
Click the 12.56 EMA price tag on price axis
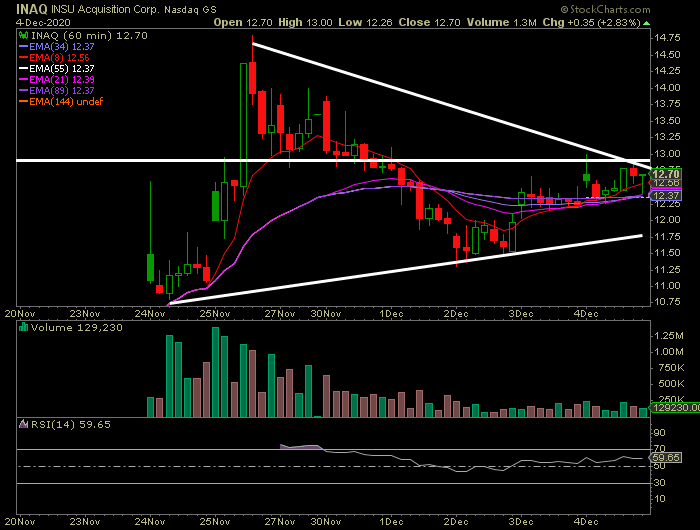click(666, 183)
